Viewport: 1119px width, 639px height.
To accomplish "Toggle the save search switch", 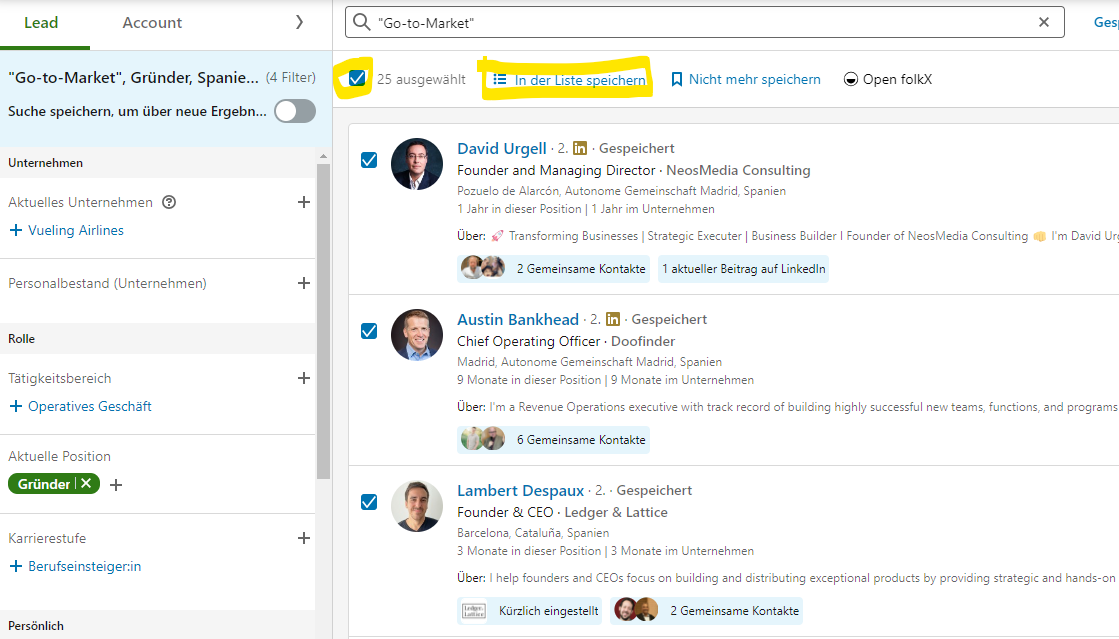I will point(295,111).
